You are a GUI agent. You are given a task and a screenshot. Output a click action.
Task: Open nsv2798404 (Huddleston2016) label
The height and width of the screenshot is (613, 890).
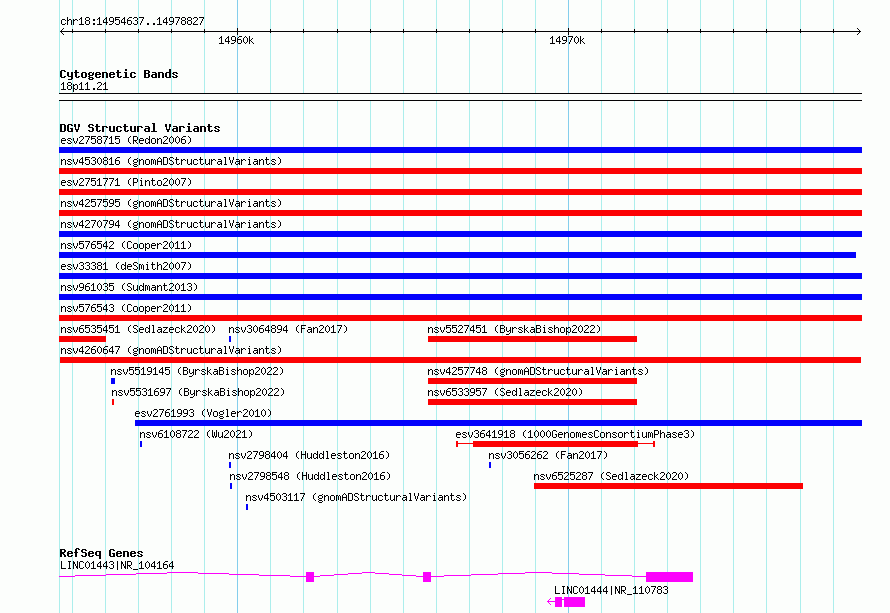[x=309, y=455]
